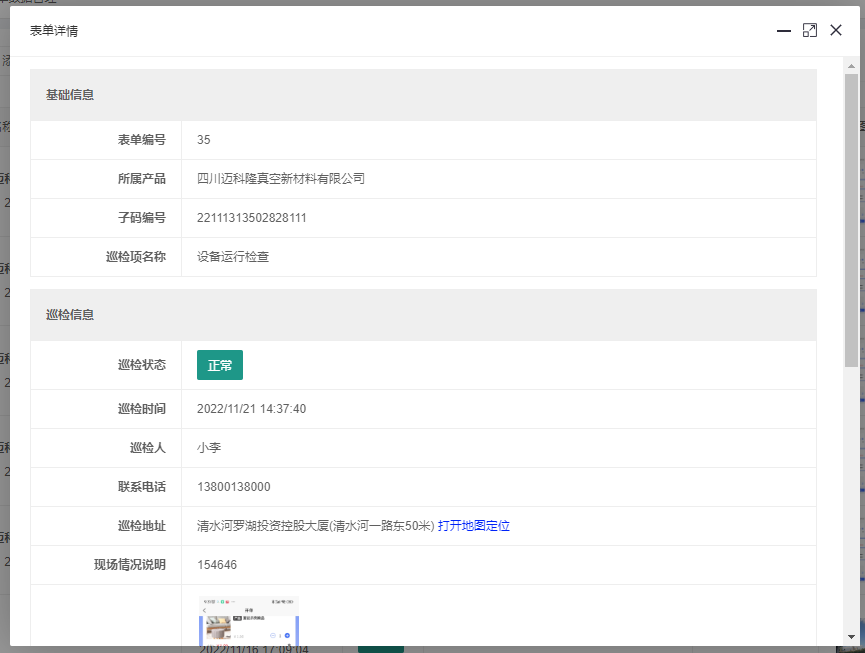Image resolution: width=865 pixels, height=653 pixels.
Task: Close the 表单详情 dialog
Action: tap(836, 31)
